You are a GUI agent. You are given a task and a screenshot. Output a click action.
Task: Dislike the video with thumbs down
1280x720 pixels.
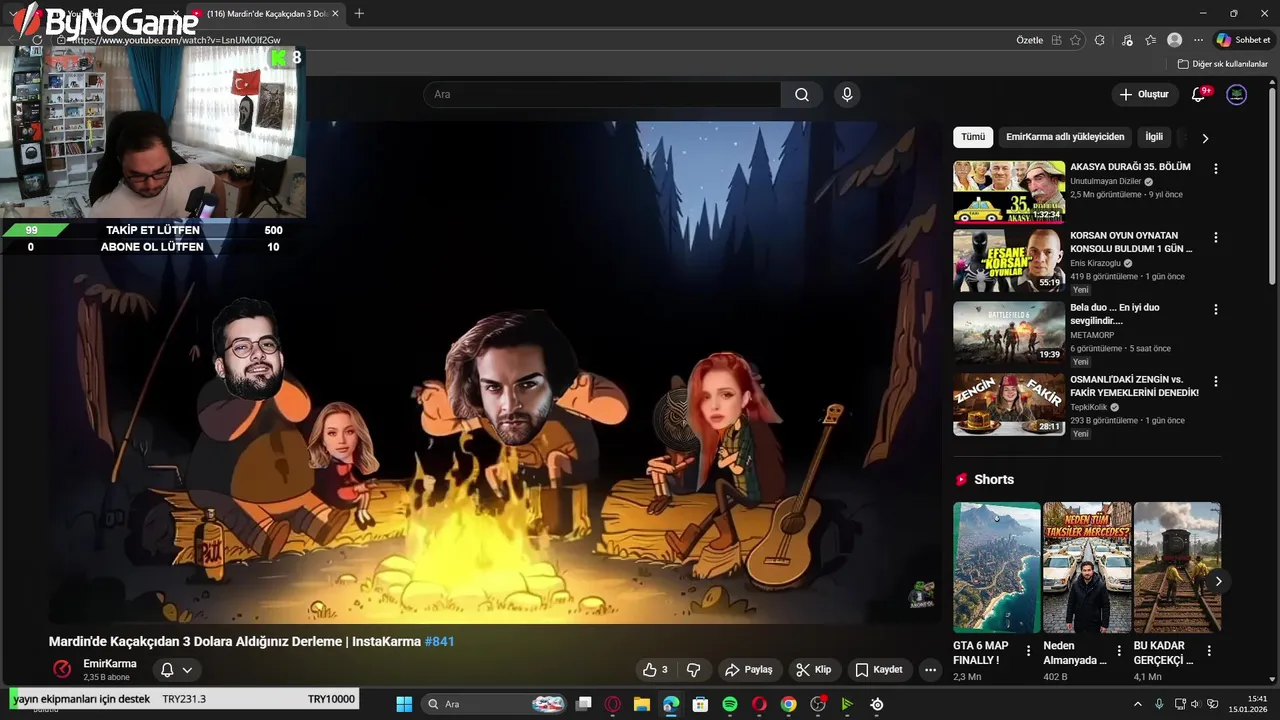[x=693, y=670]
